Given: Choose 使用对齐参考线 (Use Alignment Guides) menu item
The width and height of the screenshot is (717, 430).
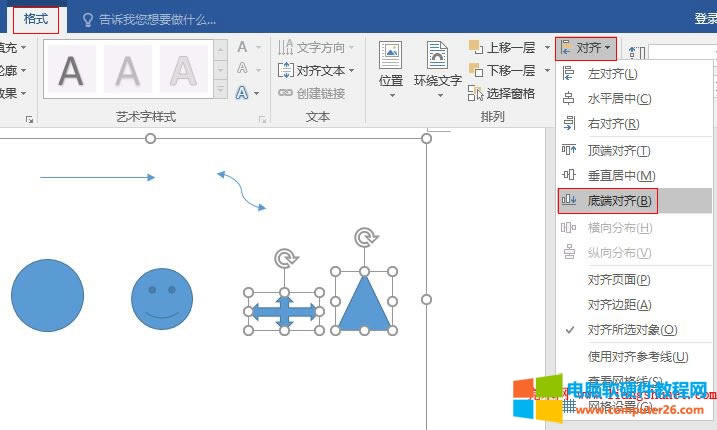Looking at the screenshot, I should tap(638, 357).
